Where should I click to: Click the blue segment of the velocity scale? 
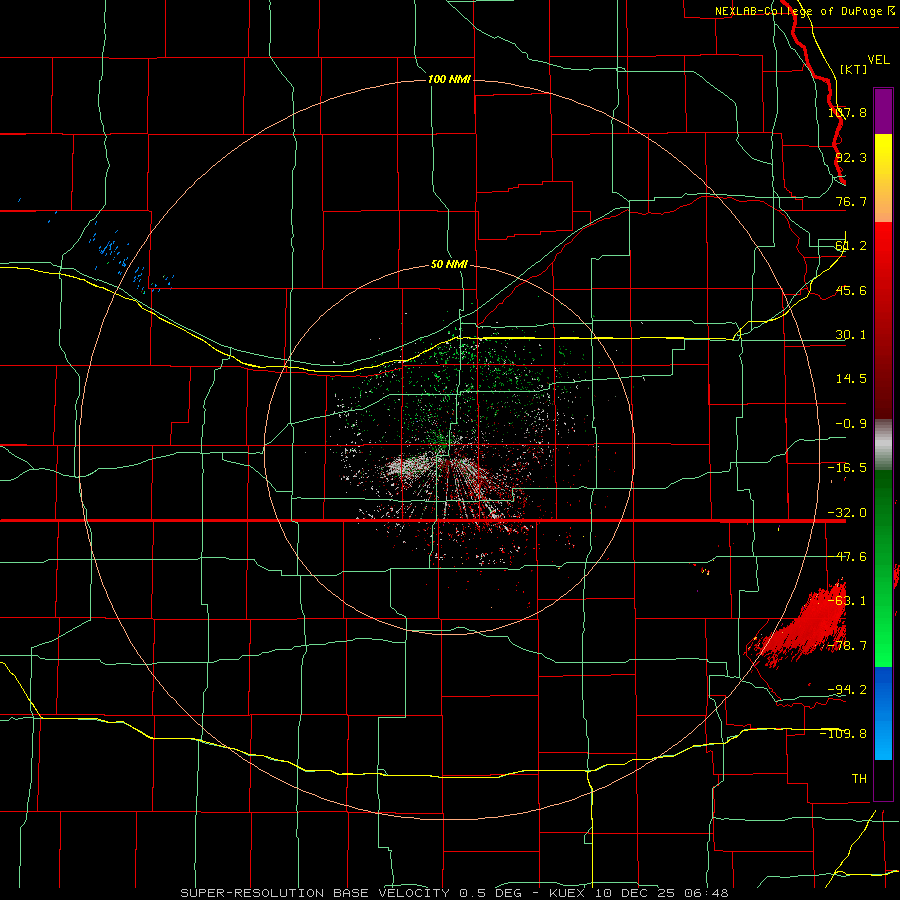click(x=883, y=713)
